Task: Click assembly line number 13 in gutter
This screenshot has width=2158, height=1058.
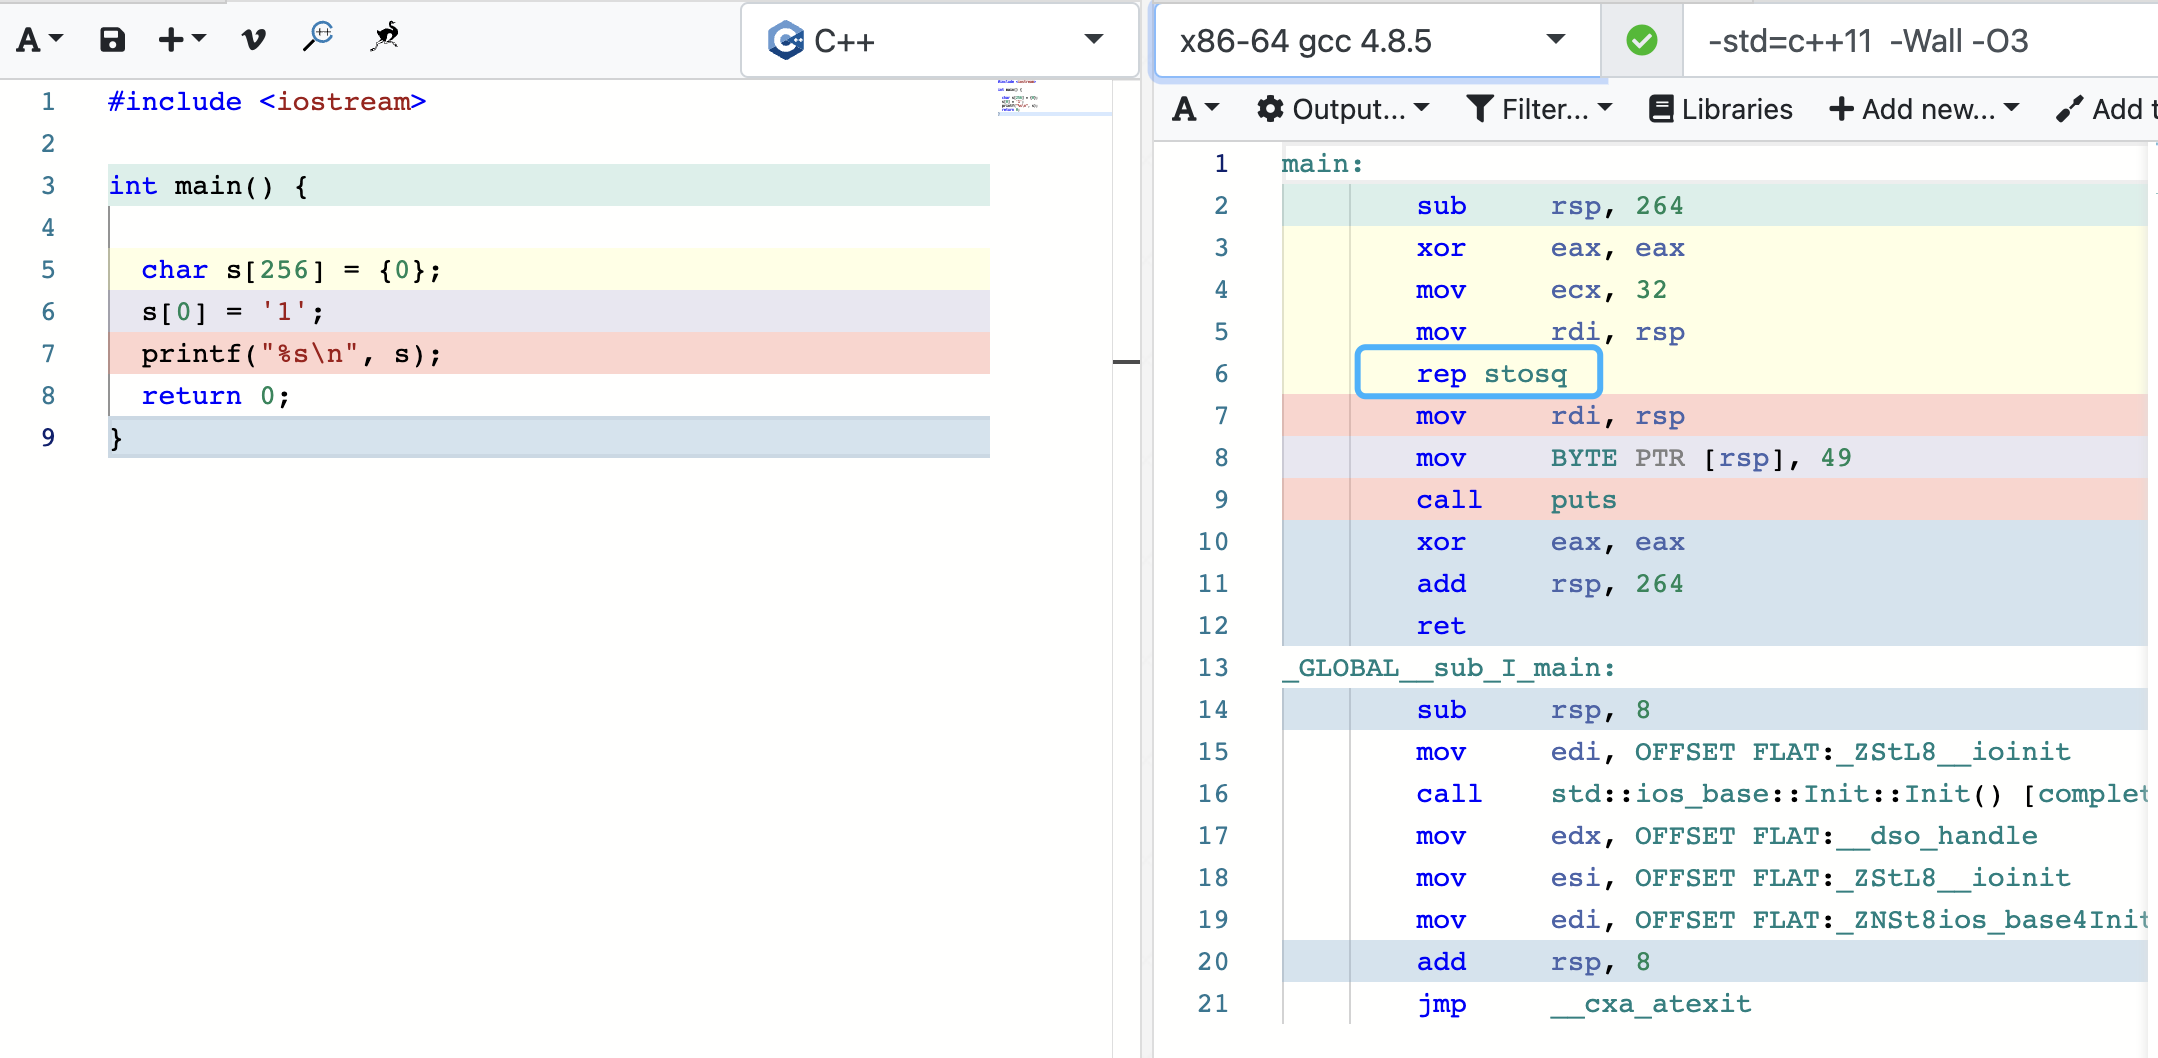Action: [1213, 668]
